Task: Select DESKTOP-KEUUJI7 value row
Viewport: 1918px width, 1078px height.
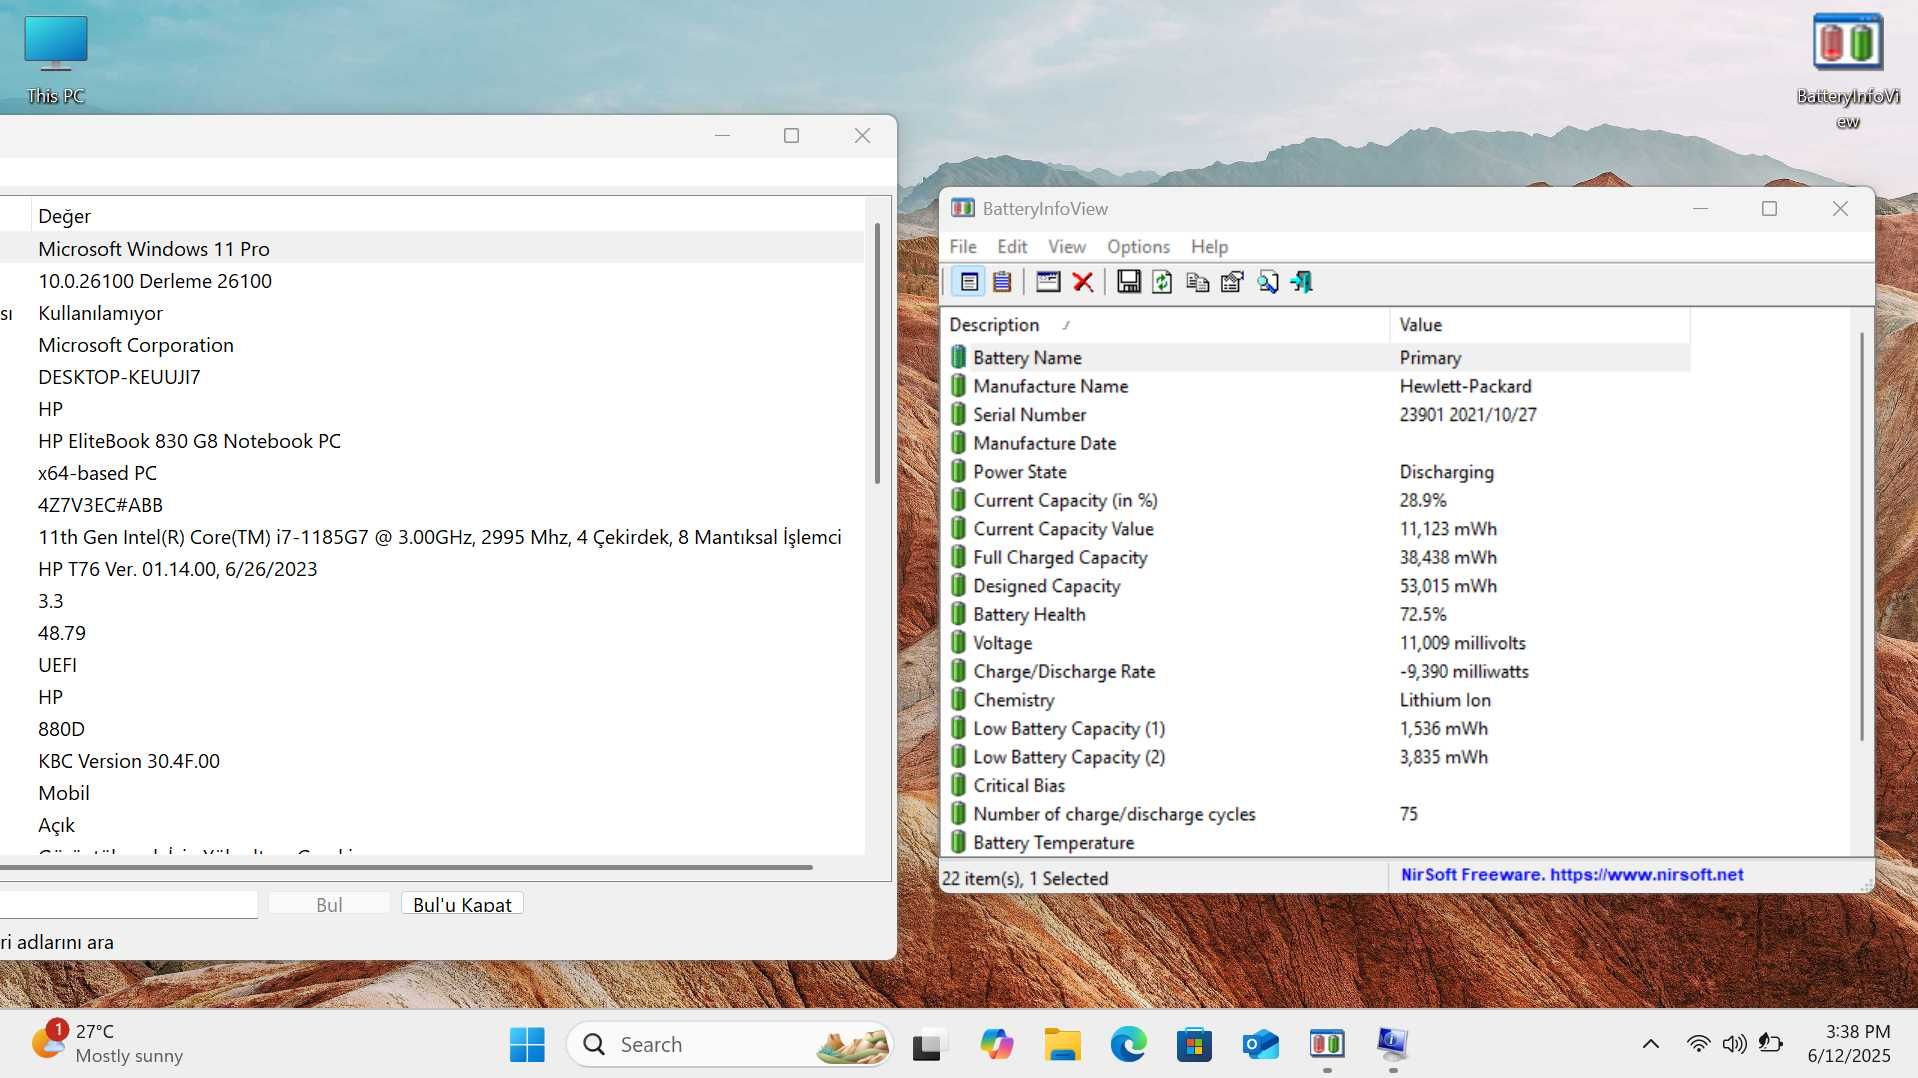Action: 432,377
